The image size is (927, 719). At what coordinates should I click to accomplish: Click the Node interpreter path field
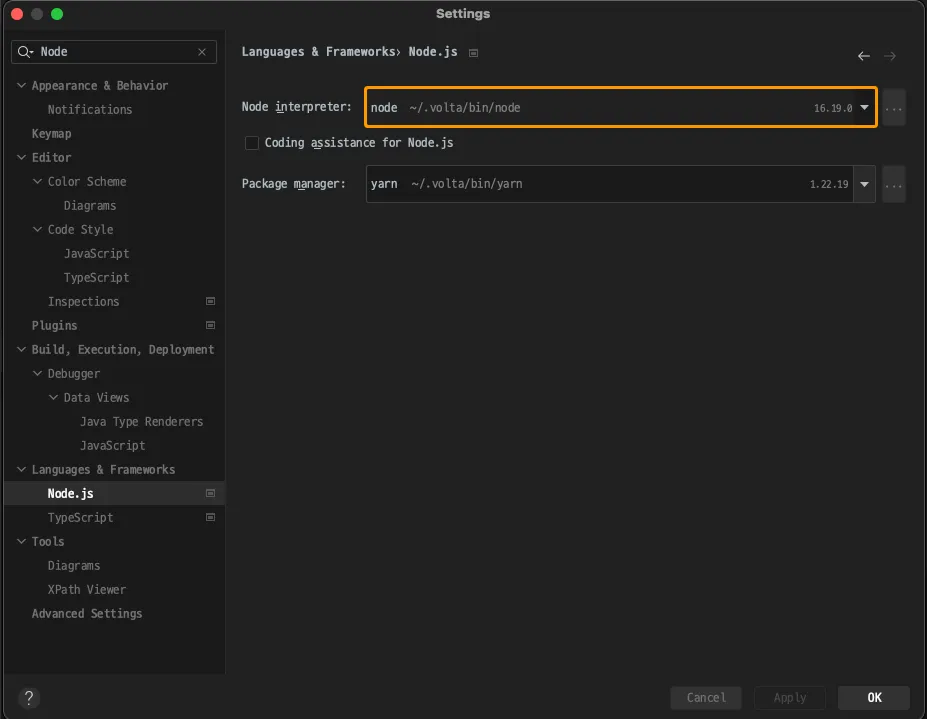621,107
